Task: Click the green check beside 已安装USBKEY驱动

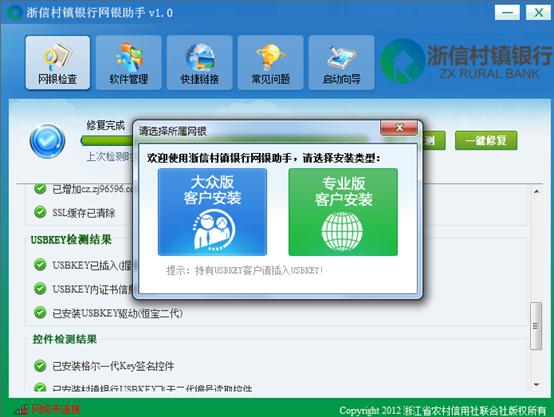Action: point(40,312)
